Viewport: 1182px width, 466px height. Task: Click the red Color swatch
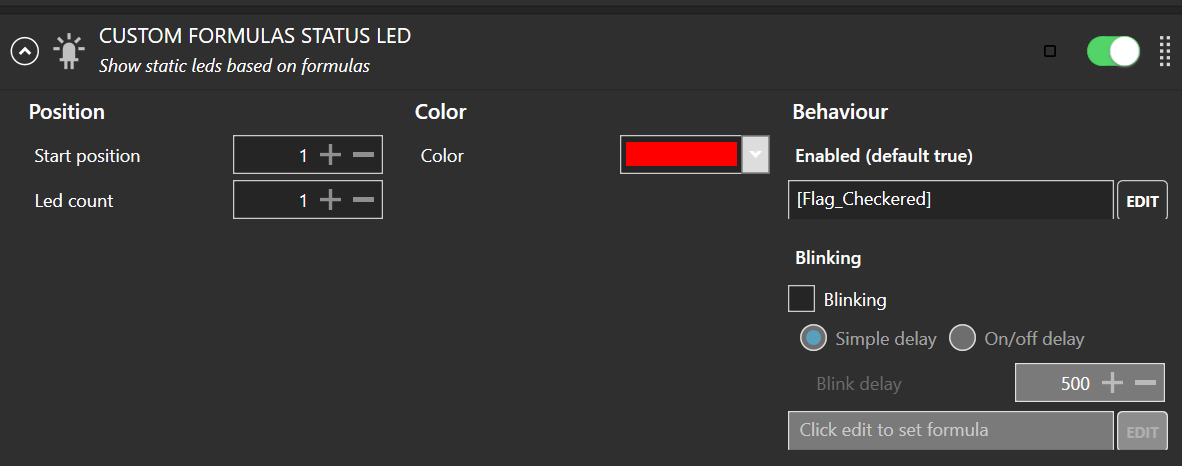pos(681,155)
